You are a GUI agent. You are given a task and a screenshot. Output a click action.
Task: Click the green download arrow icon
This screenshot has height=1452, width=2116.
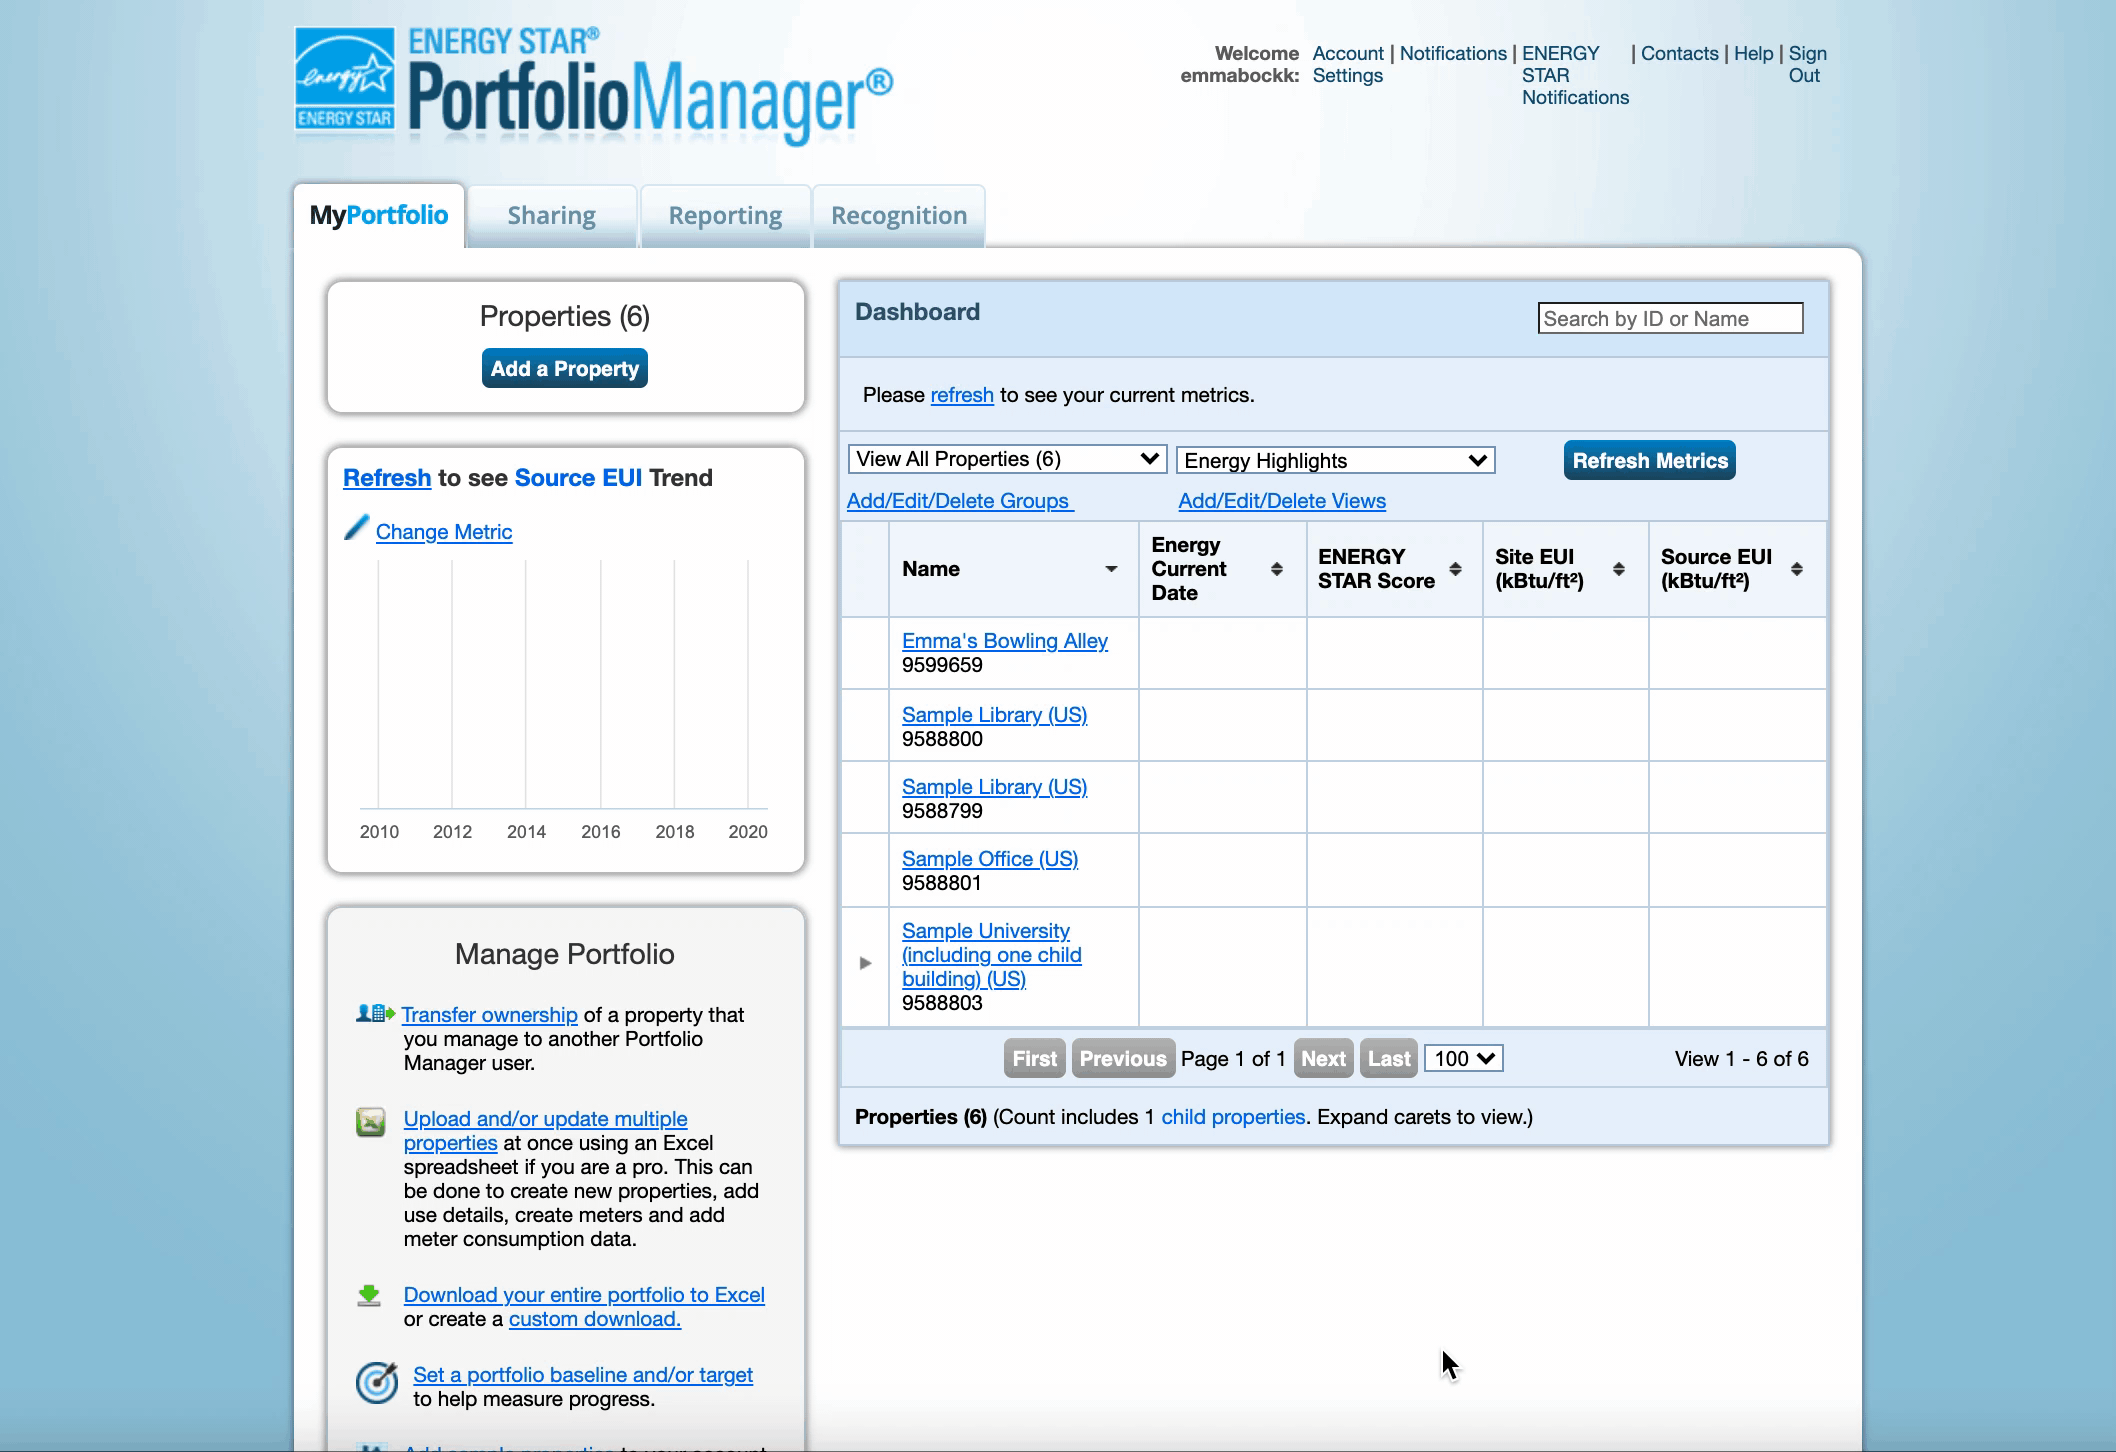(369, 1296)
